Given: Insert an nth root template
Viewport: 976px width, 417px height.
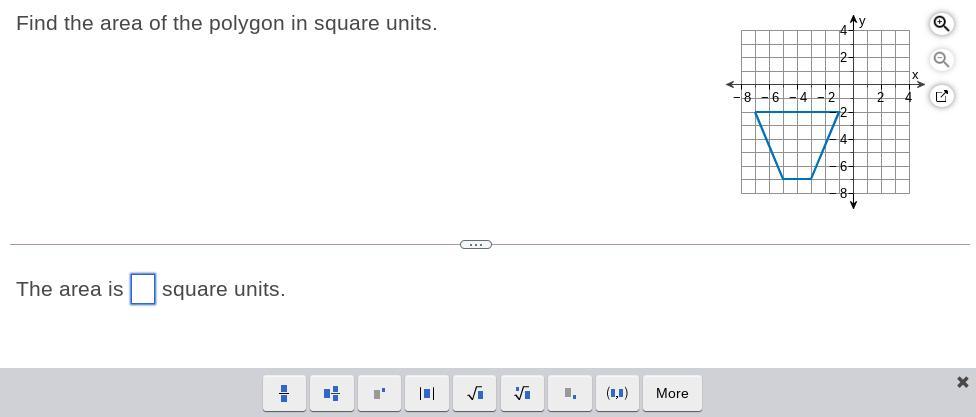Looking at the screenshot, I should [x=522, y=393].
